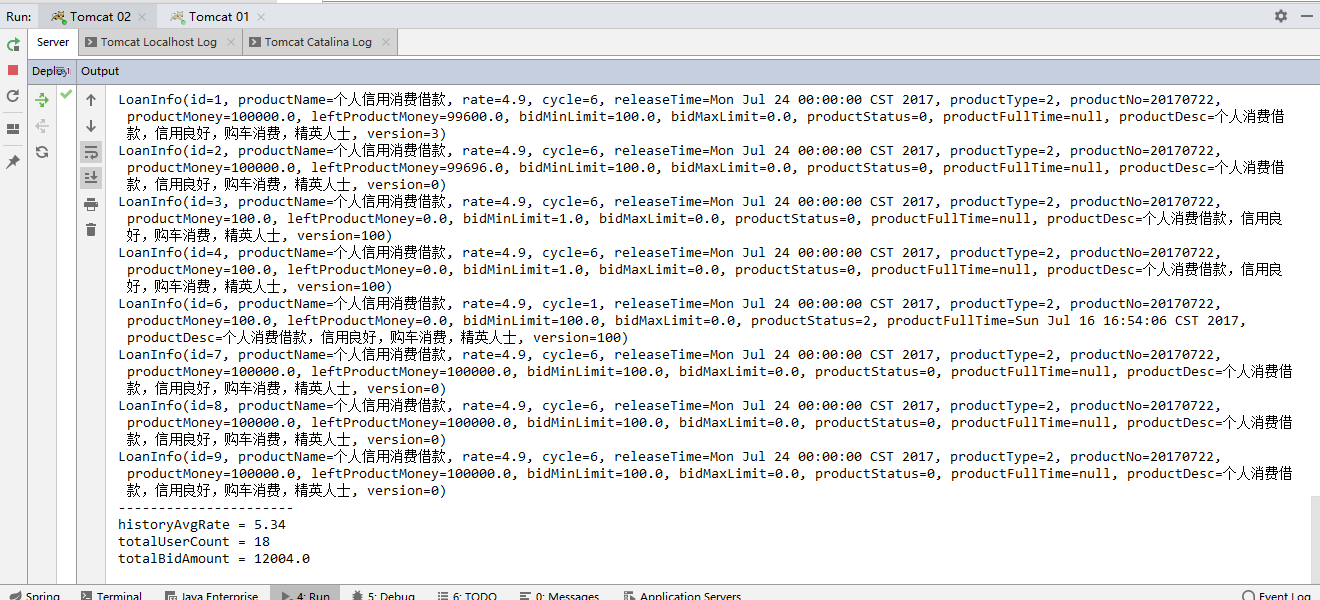Close the Tomcat Localhost Log tab

tap(231, 42)
